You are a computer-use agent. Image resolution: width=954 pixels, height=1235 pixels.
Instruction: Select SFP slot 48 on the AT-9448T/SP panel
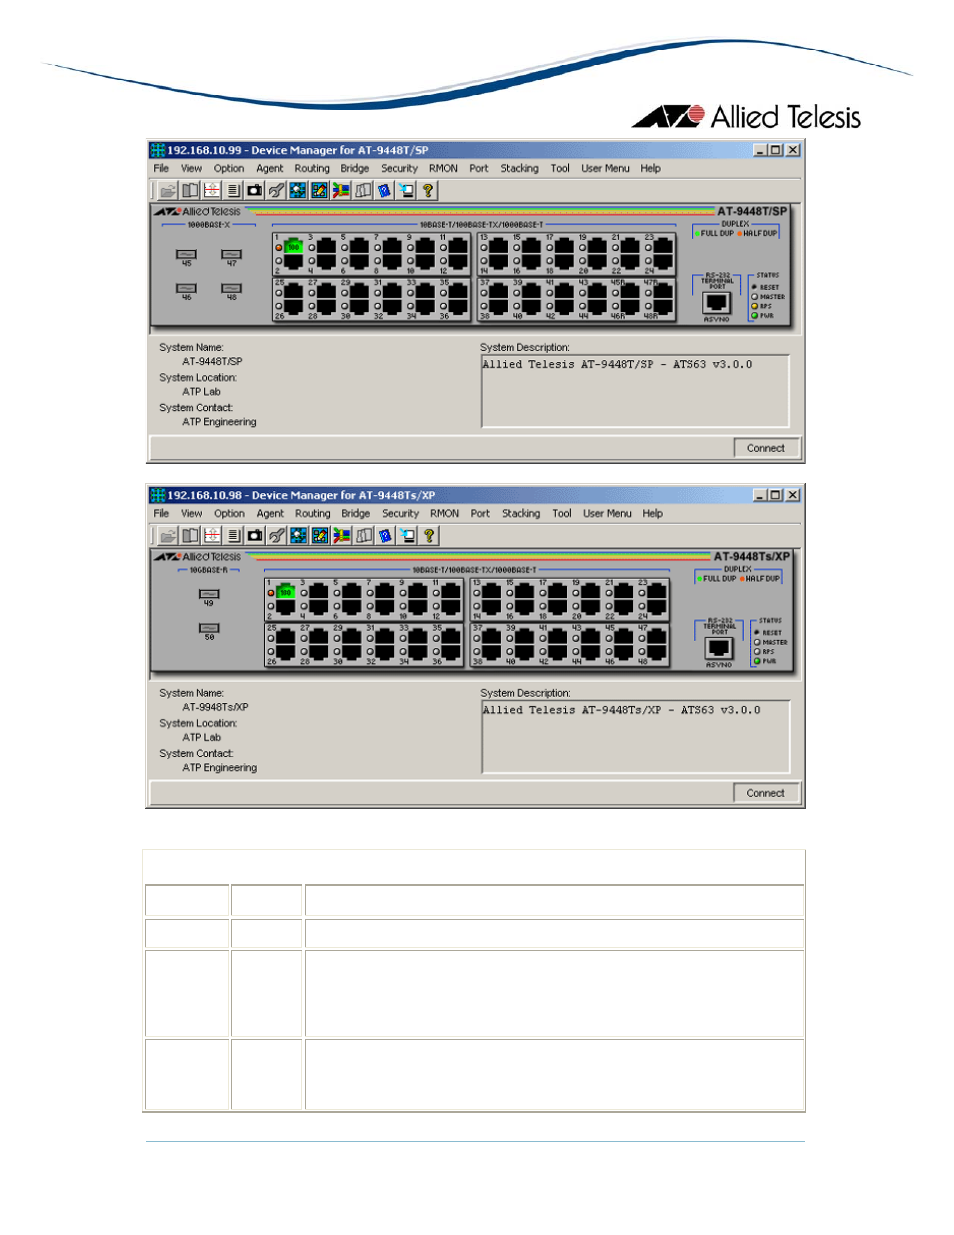coord(231,288)
